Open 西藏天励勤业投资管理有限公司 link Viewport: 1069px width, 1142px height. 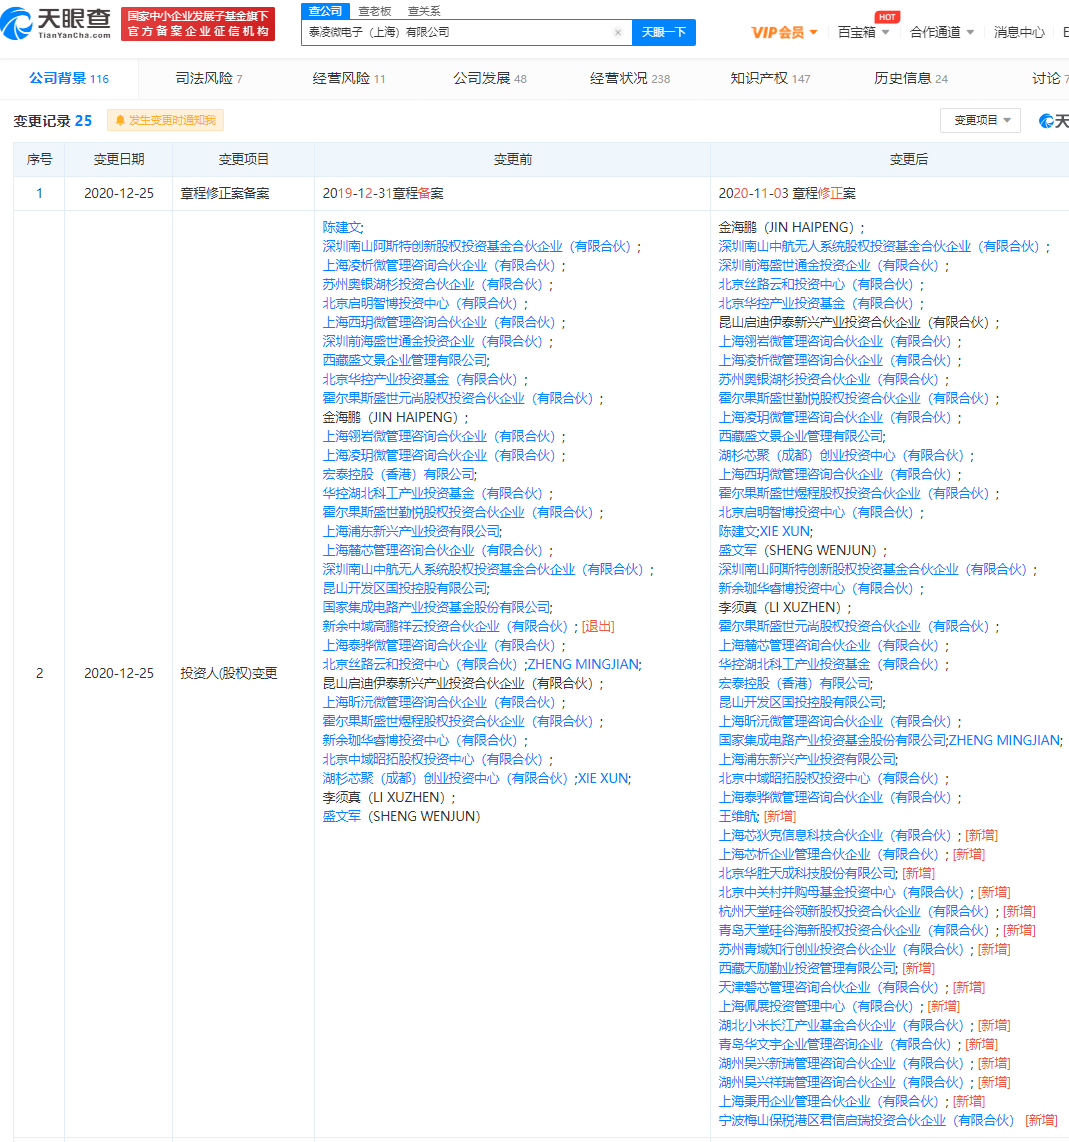(x=807, y=968)
